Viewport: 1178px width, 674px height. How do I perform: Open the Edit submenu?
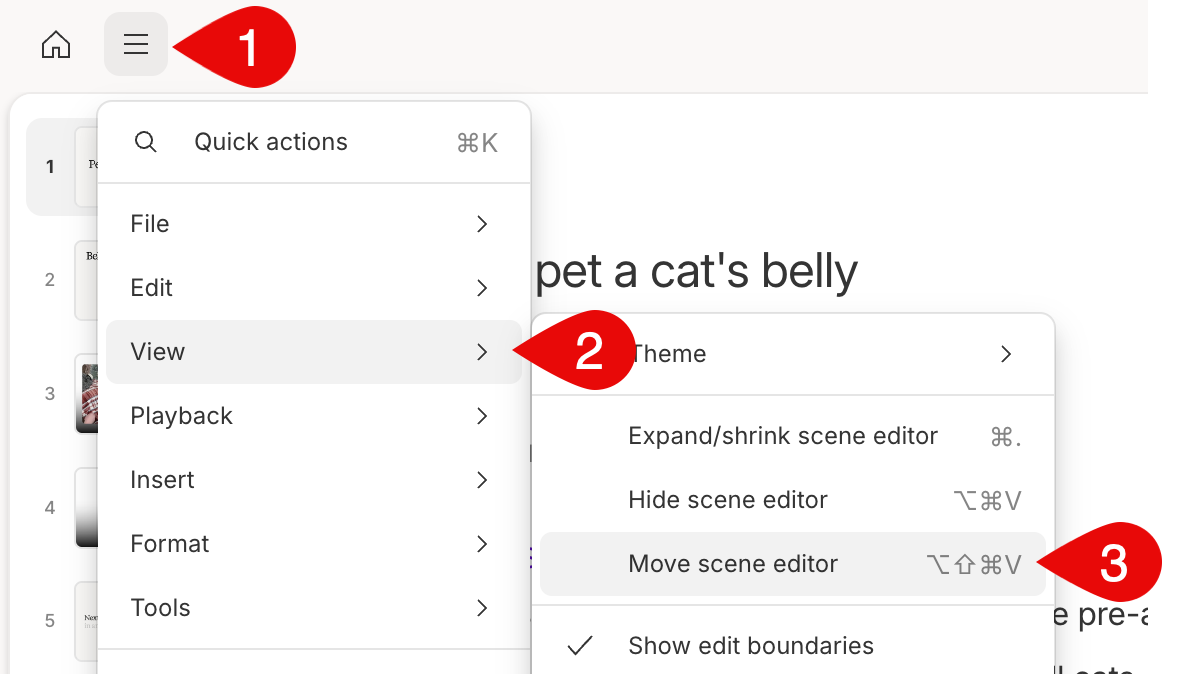click(314, 288)
